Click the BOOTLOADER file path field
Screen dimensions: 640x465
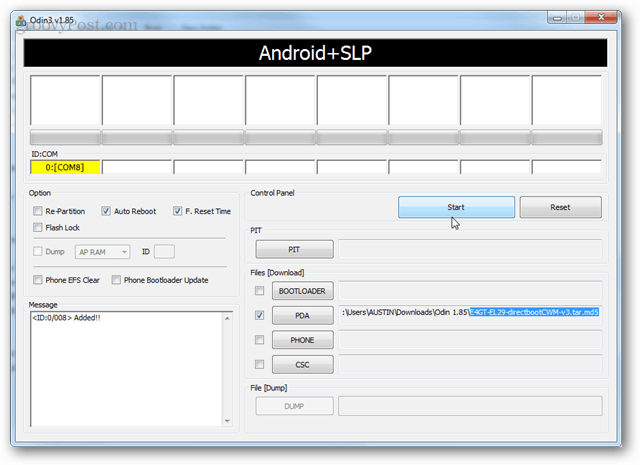pos(470,291)
